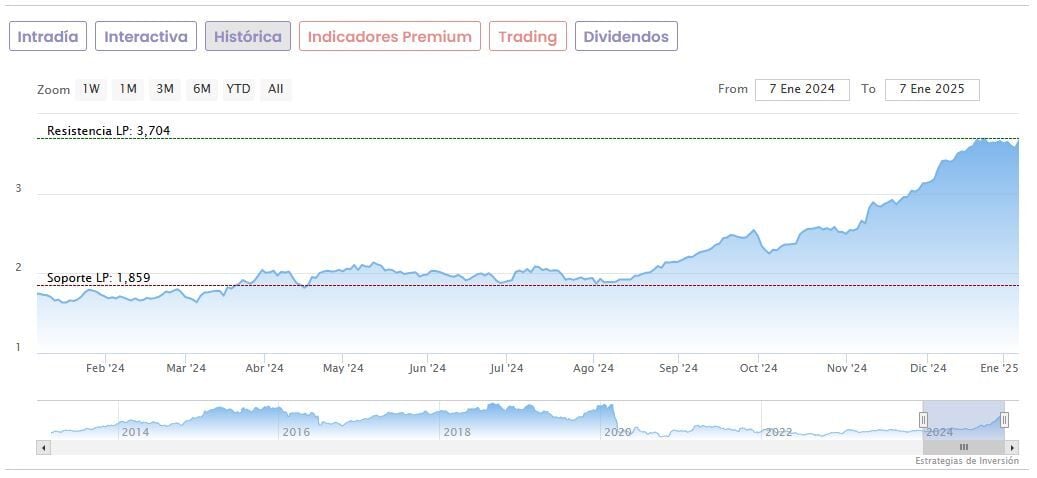The width and height of the screenshot is (1037, 478).
Task: Open the Interactiva tab
Action: click(146, 37)
